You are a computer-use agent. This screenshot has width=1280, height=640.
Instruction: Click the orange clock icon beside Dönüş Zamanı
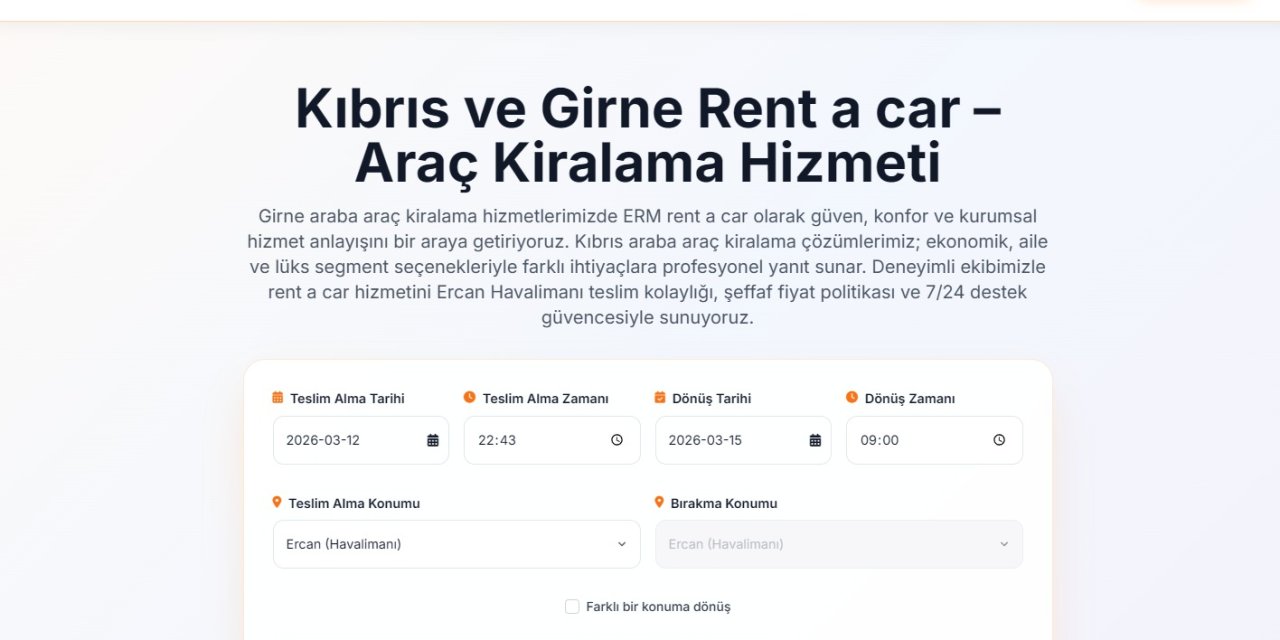pyautogui.click(x=851, y=397)
